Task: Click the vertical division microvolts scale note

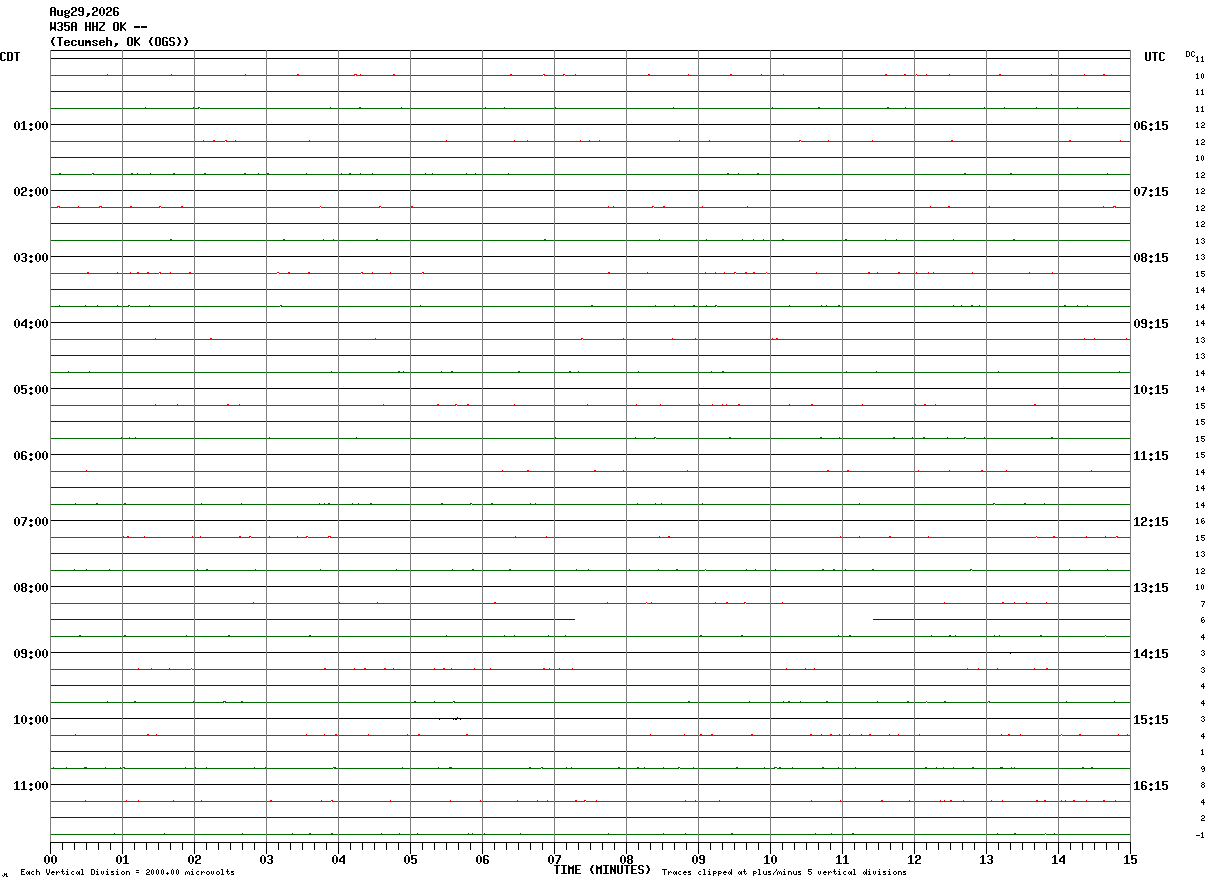Action: pyautogui.click(x=127, y=872)
